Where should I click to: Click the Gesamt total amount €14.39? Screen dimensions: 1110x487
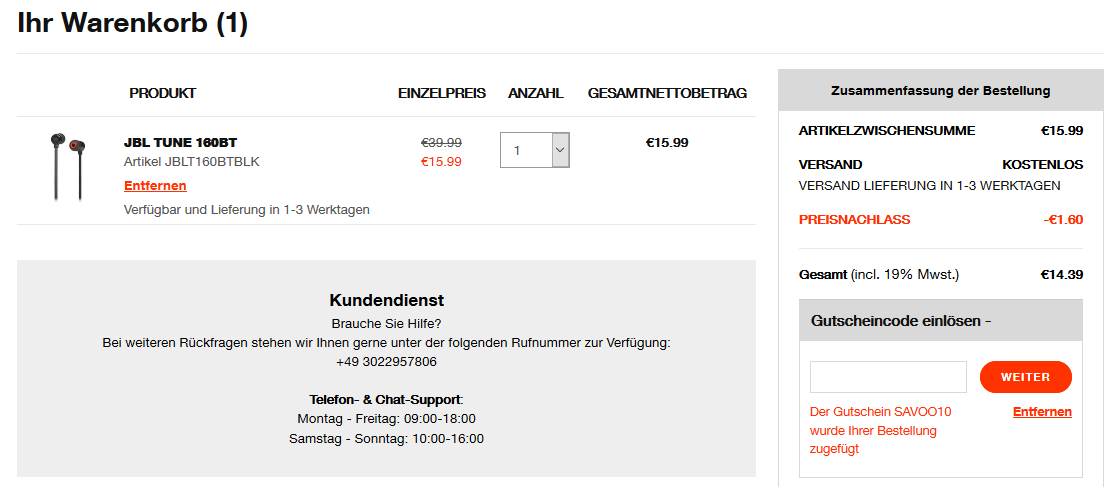1061,274
